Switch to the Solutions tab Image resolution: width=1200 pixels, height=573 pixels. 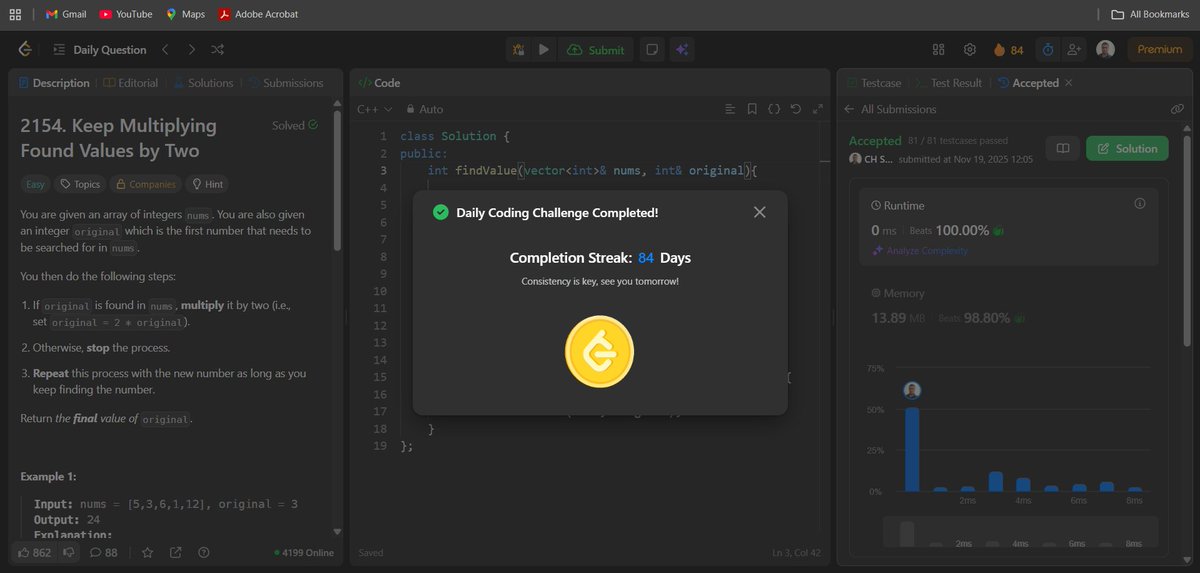(203, 83)
